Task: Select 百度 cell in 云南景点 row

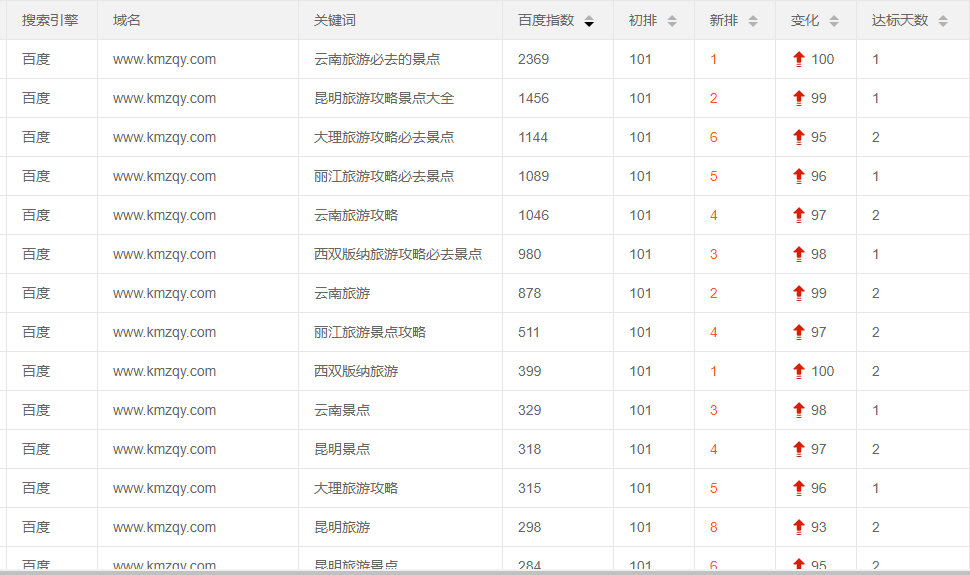Action: (36, 411)
